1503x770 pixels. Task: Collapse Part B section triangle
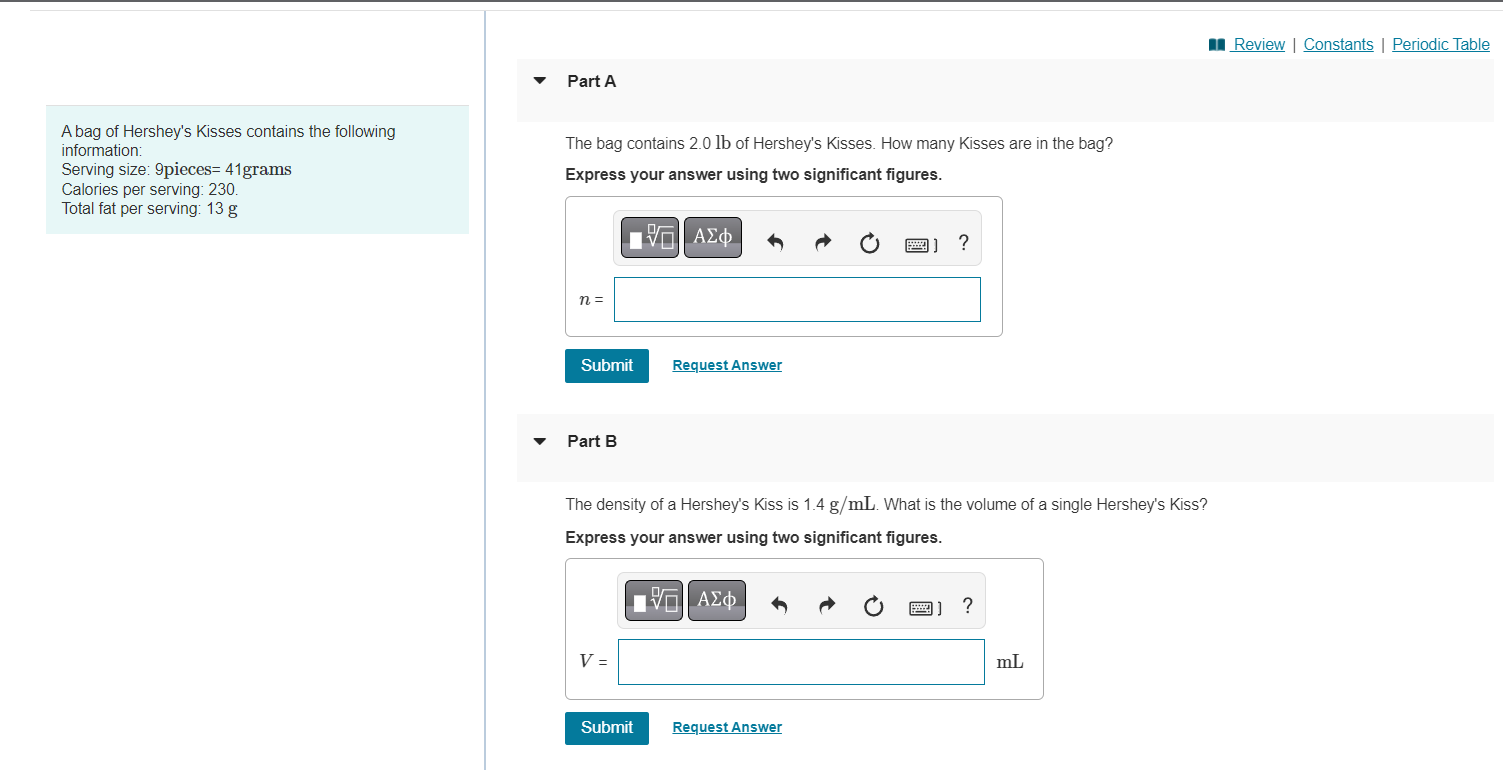(540, 441)
